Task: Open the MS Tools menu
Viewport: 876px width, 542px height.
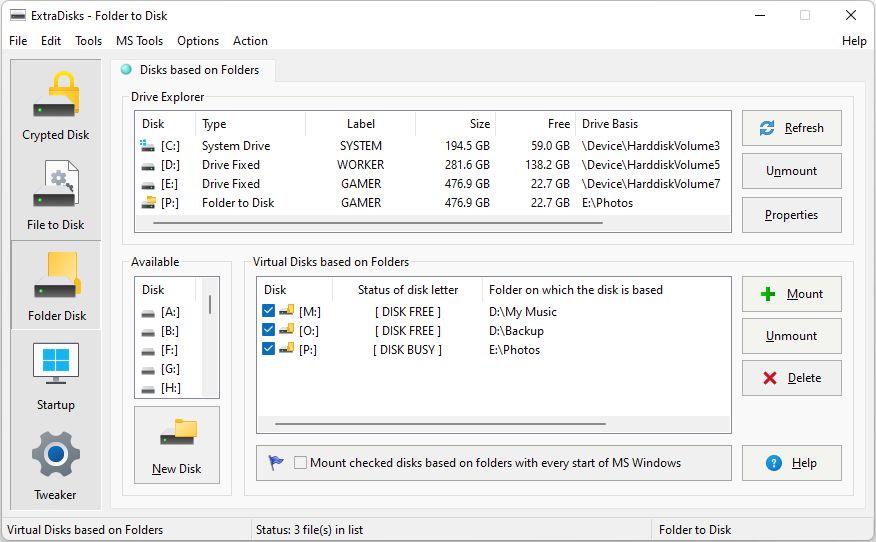Action: 139,41
